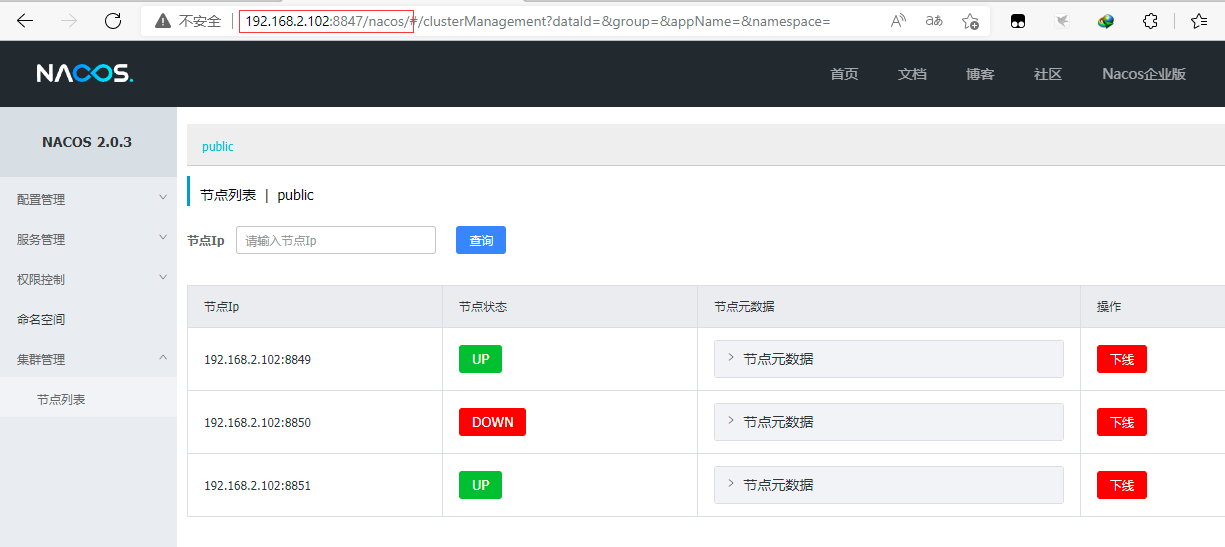The height and width of the screenshot is (547, 1225).
Task: Add this page to favorites star icon
Action: pyautogui.click(x=969, y=21)
